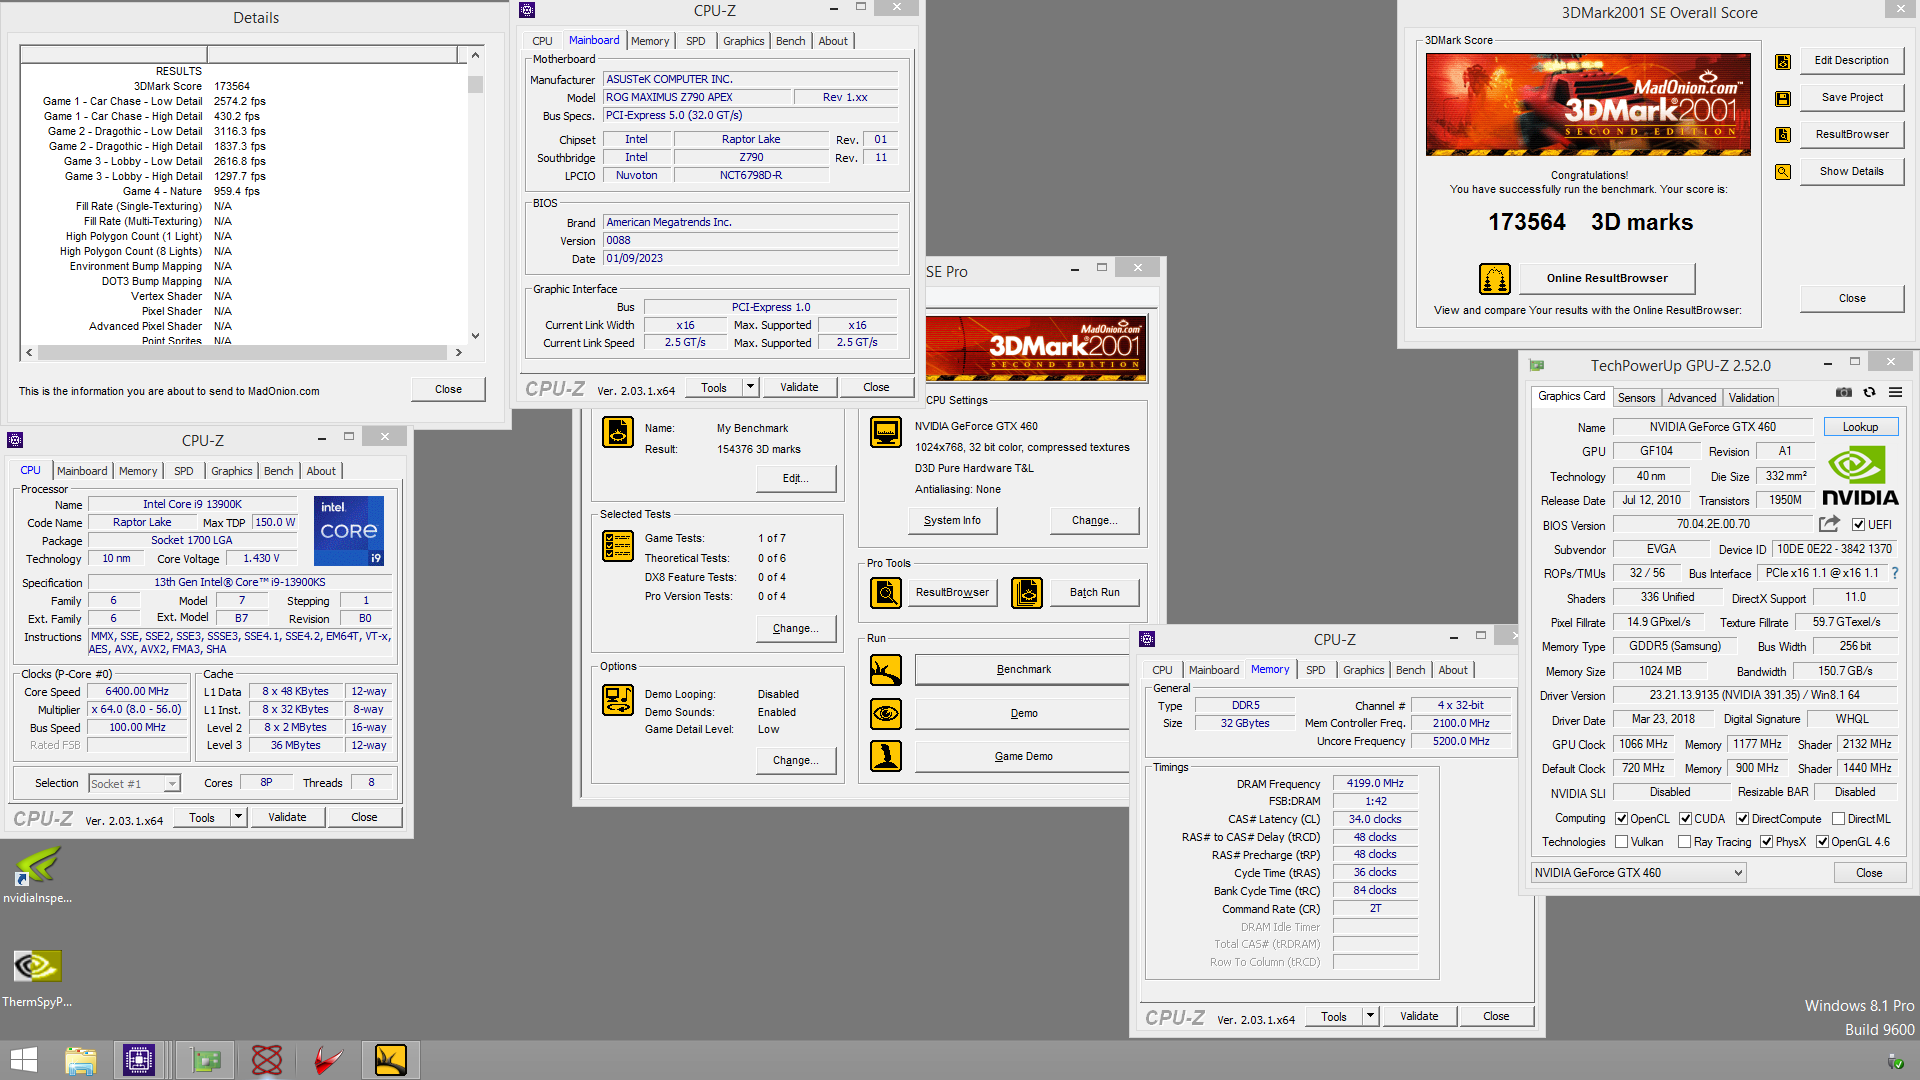Open the Bench tab in CPU-Z CPU window
This screenshot has width=1920, height=1080.
click(279, 471)
